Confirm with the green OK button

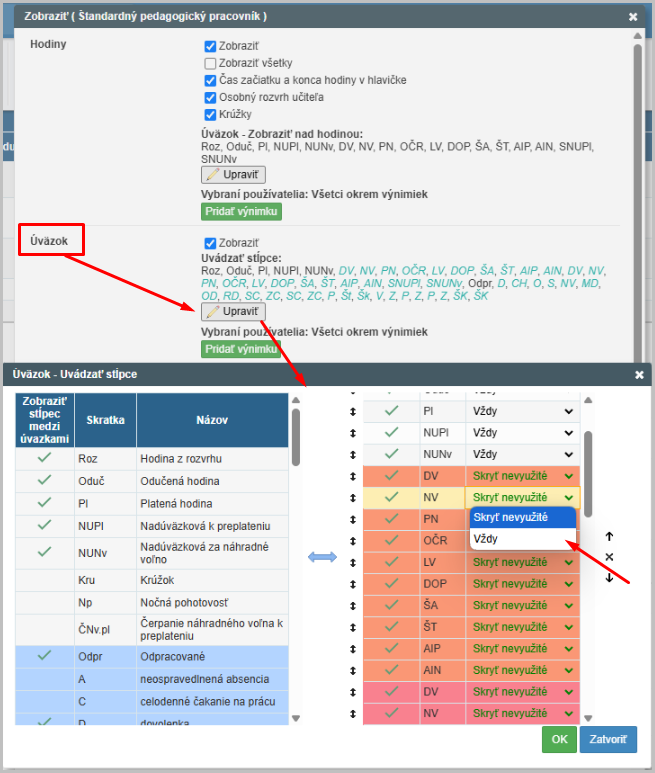[x=559, y=739]
